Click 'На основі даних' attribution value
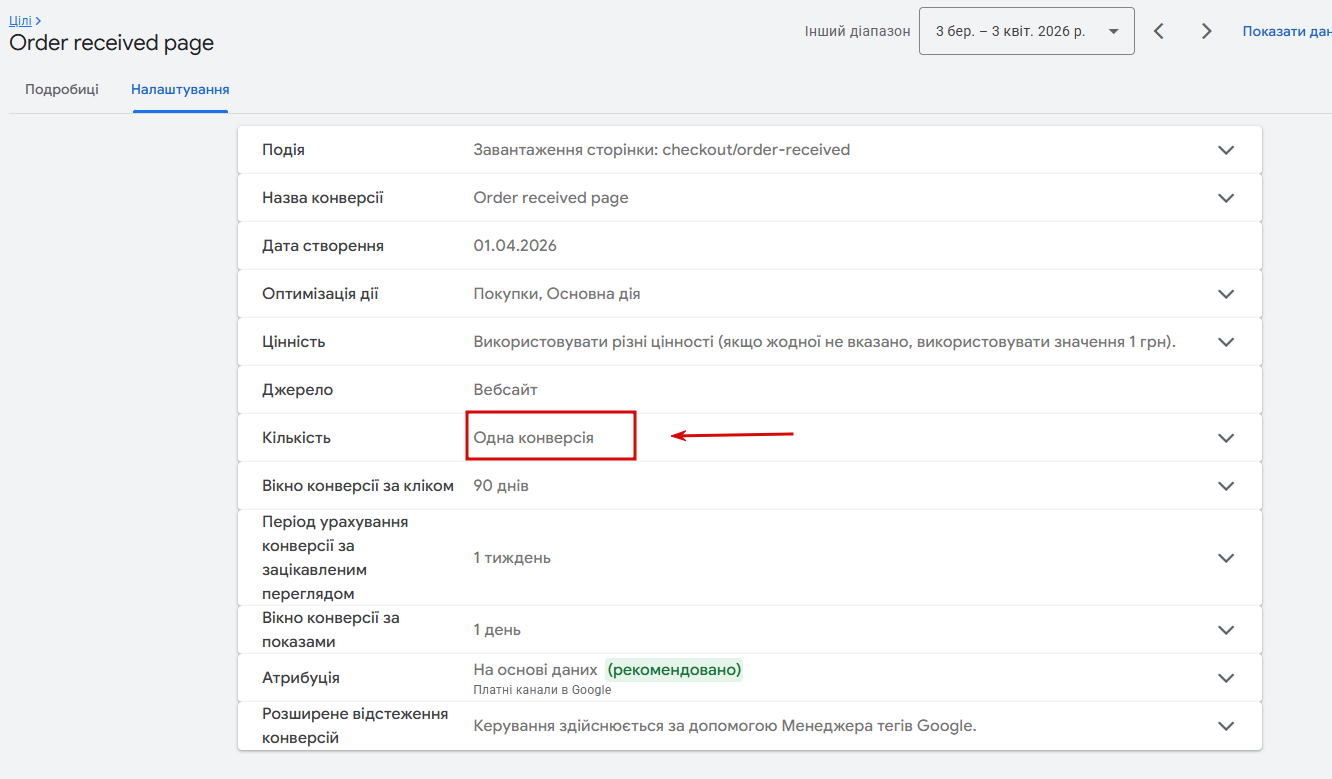Screen dimensions: 1332x779 pos(535,670)
